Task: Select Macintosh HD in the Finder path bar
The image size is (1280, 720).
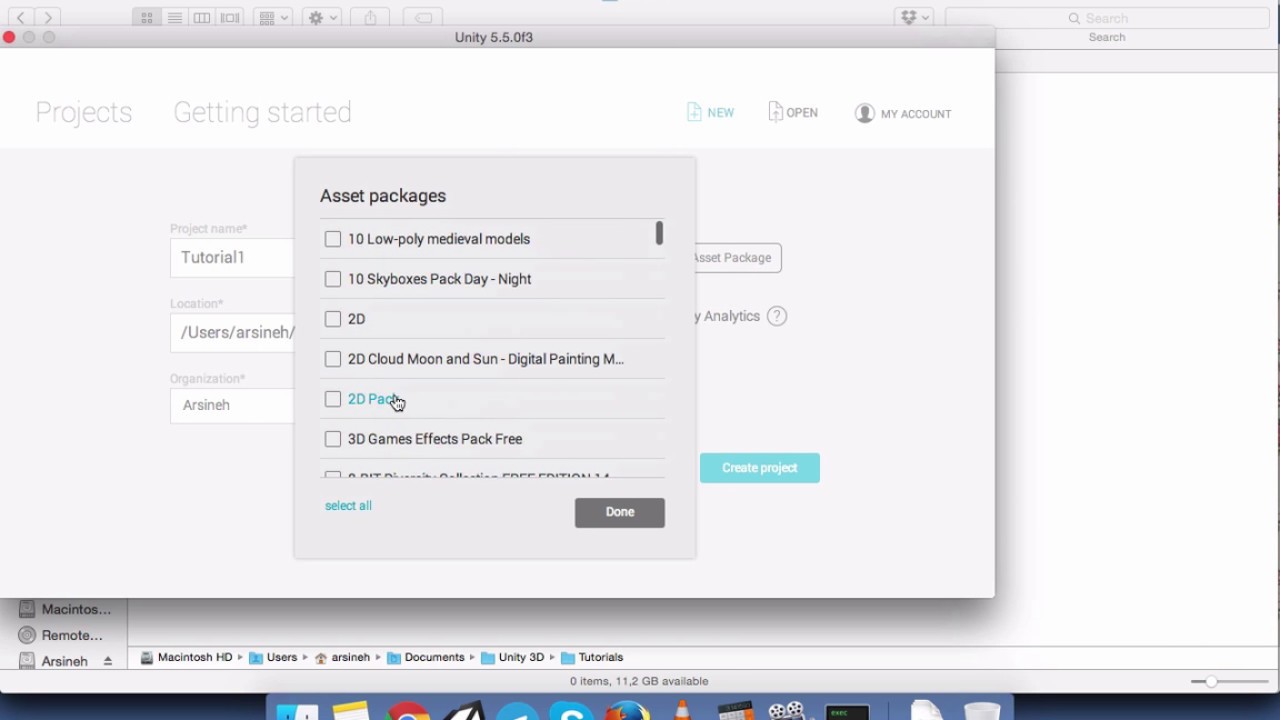Action: [187, 658]
